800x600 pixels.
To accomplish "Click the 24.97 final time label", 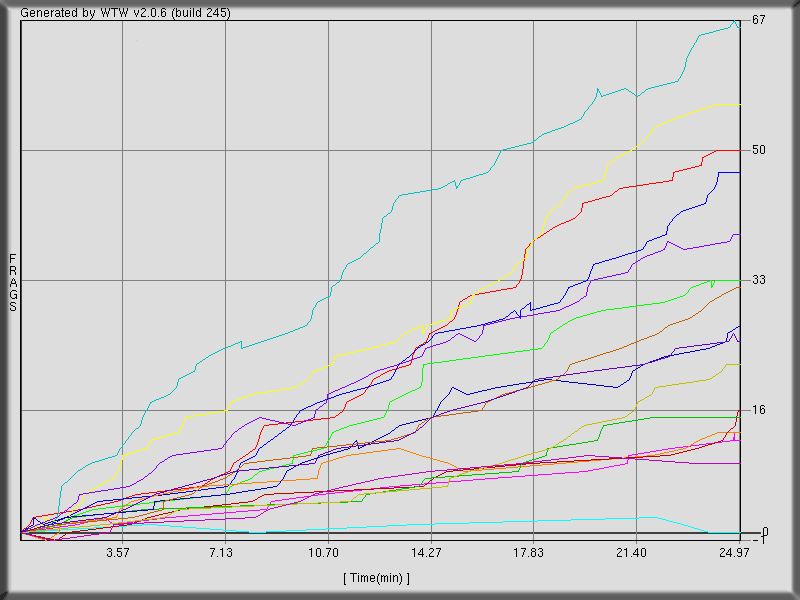I will pyautogui.click(x=735, y=553).
